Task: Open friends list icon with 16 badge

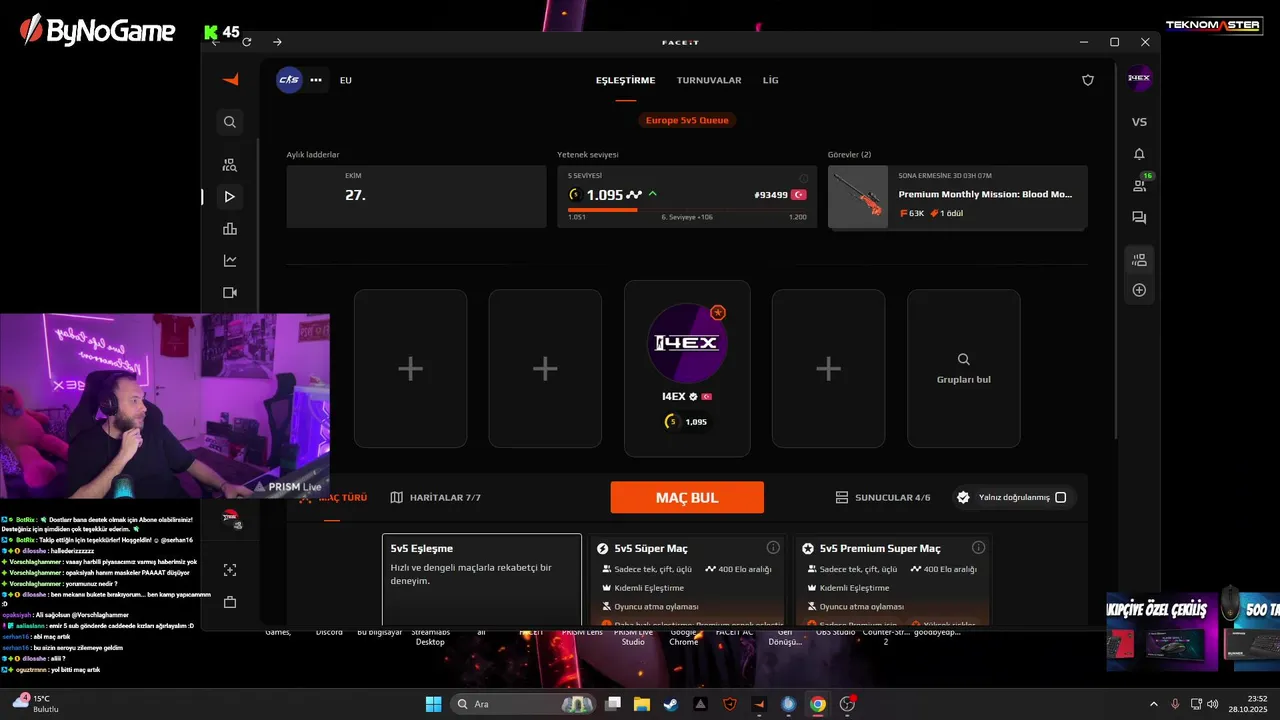Action: (x=1139, y=185)
